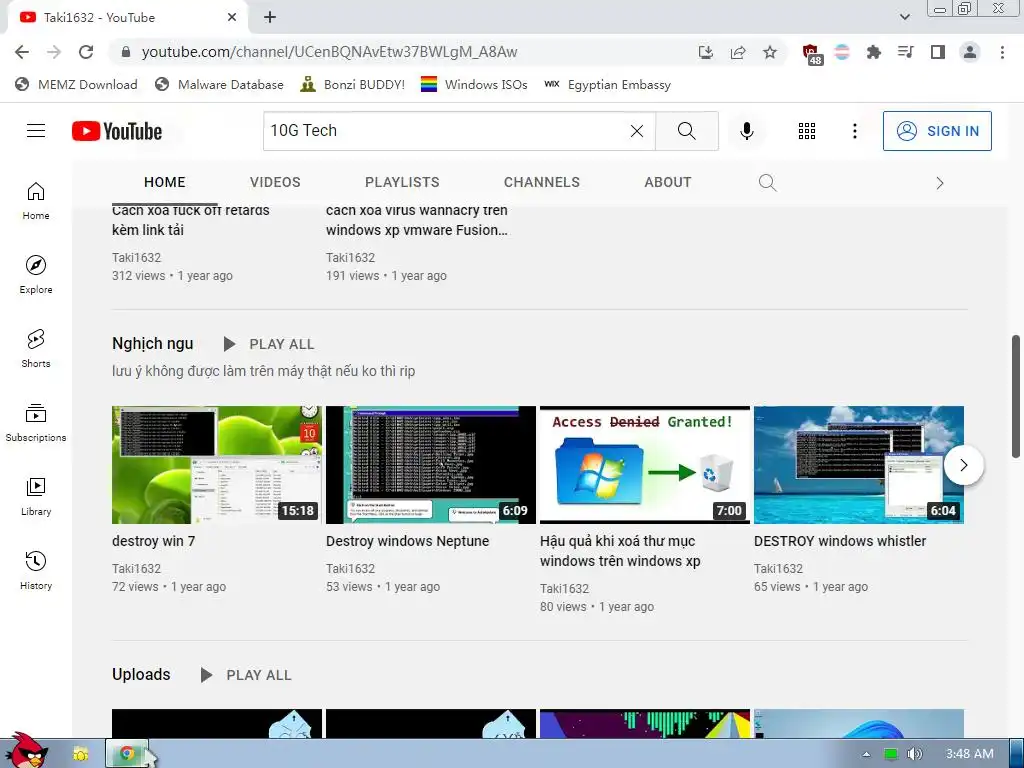This screenshot has width=1024, height=768.
Task: Open Subscriptions in the sidebar
Action: coord(36,423)
